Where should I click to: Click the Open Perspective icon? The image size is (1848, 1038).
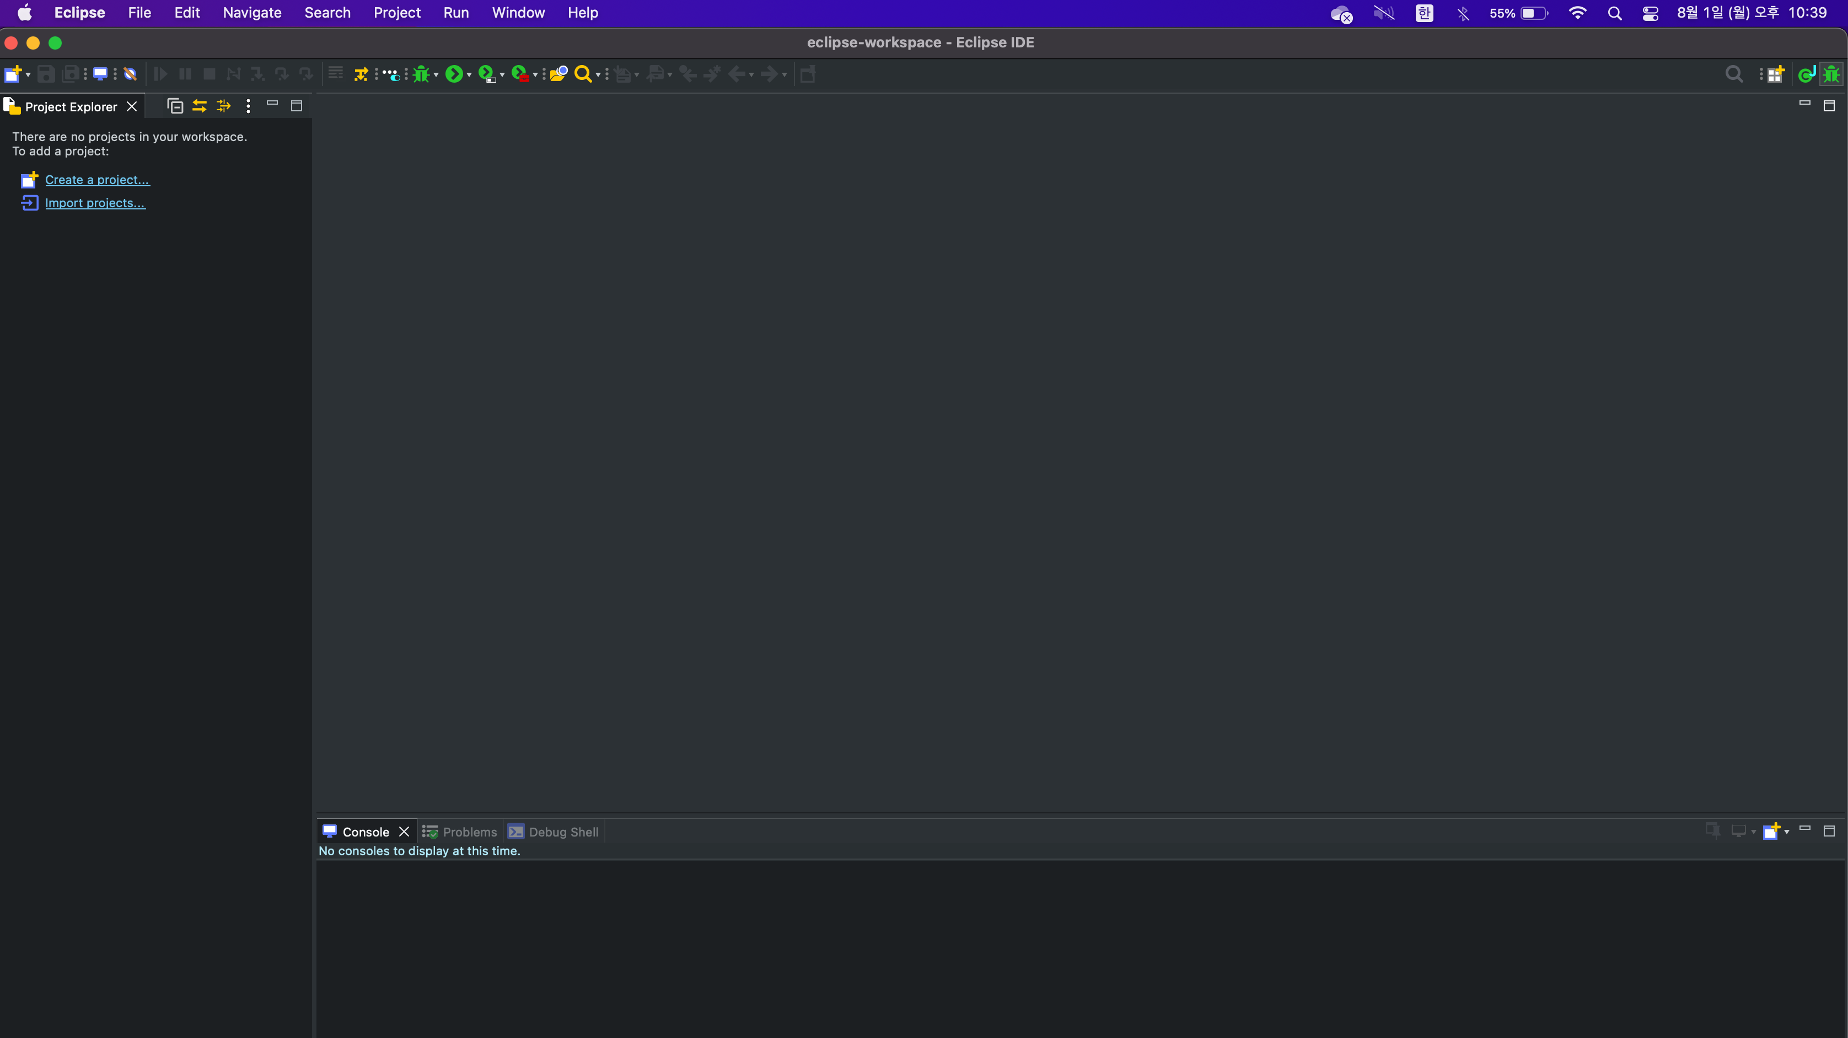pyautogui.click(x=1776, y=74)
